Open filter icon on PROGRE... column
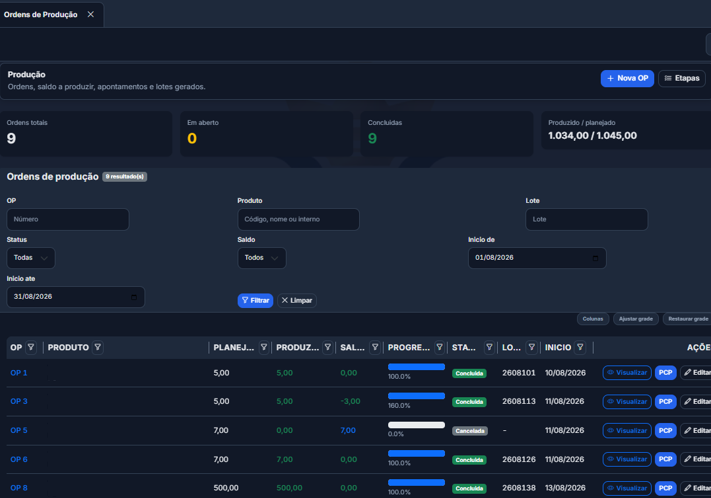Viewport: 711px width, 498px height. click(x=439, y=347)
